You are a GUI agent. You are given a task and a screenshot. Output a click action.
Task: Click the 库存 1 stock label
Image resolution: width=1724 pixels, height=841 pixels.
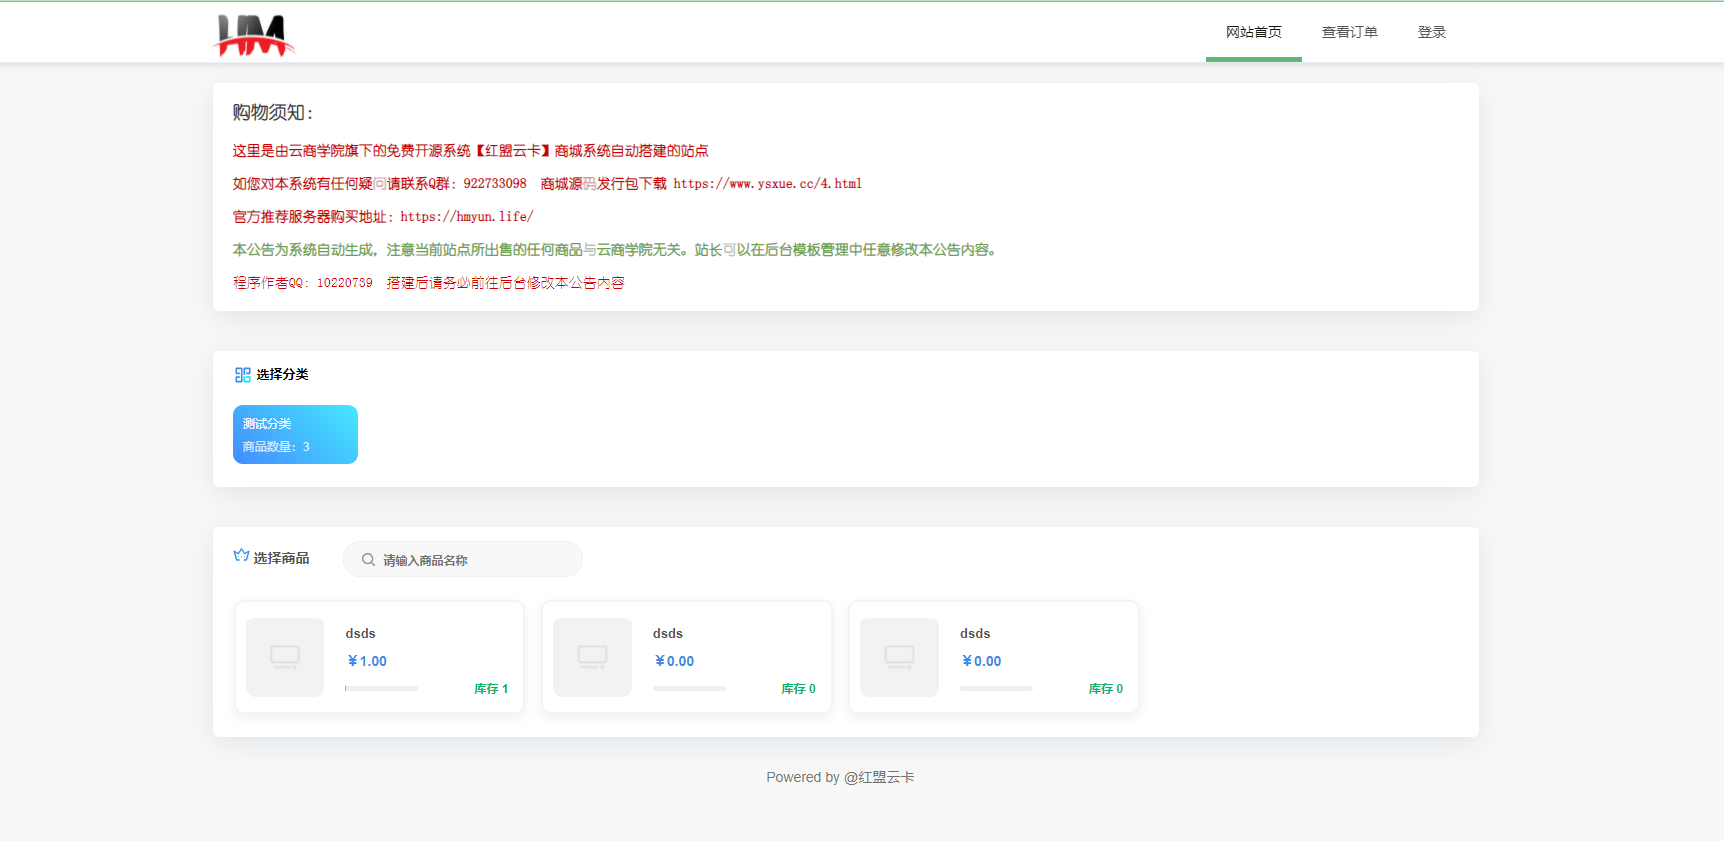[x=491, y=689]
